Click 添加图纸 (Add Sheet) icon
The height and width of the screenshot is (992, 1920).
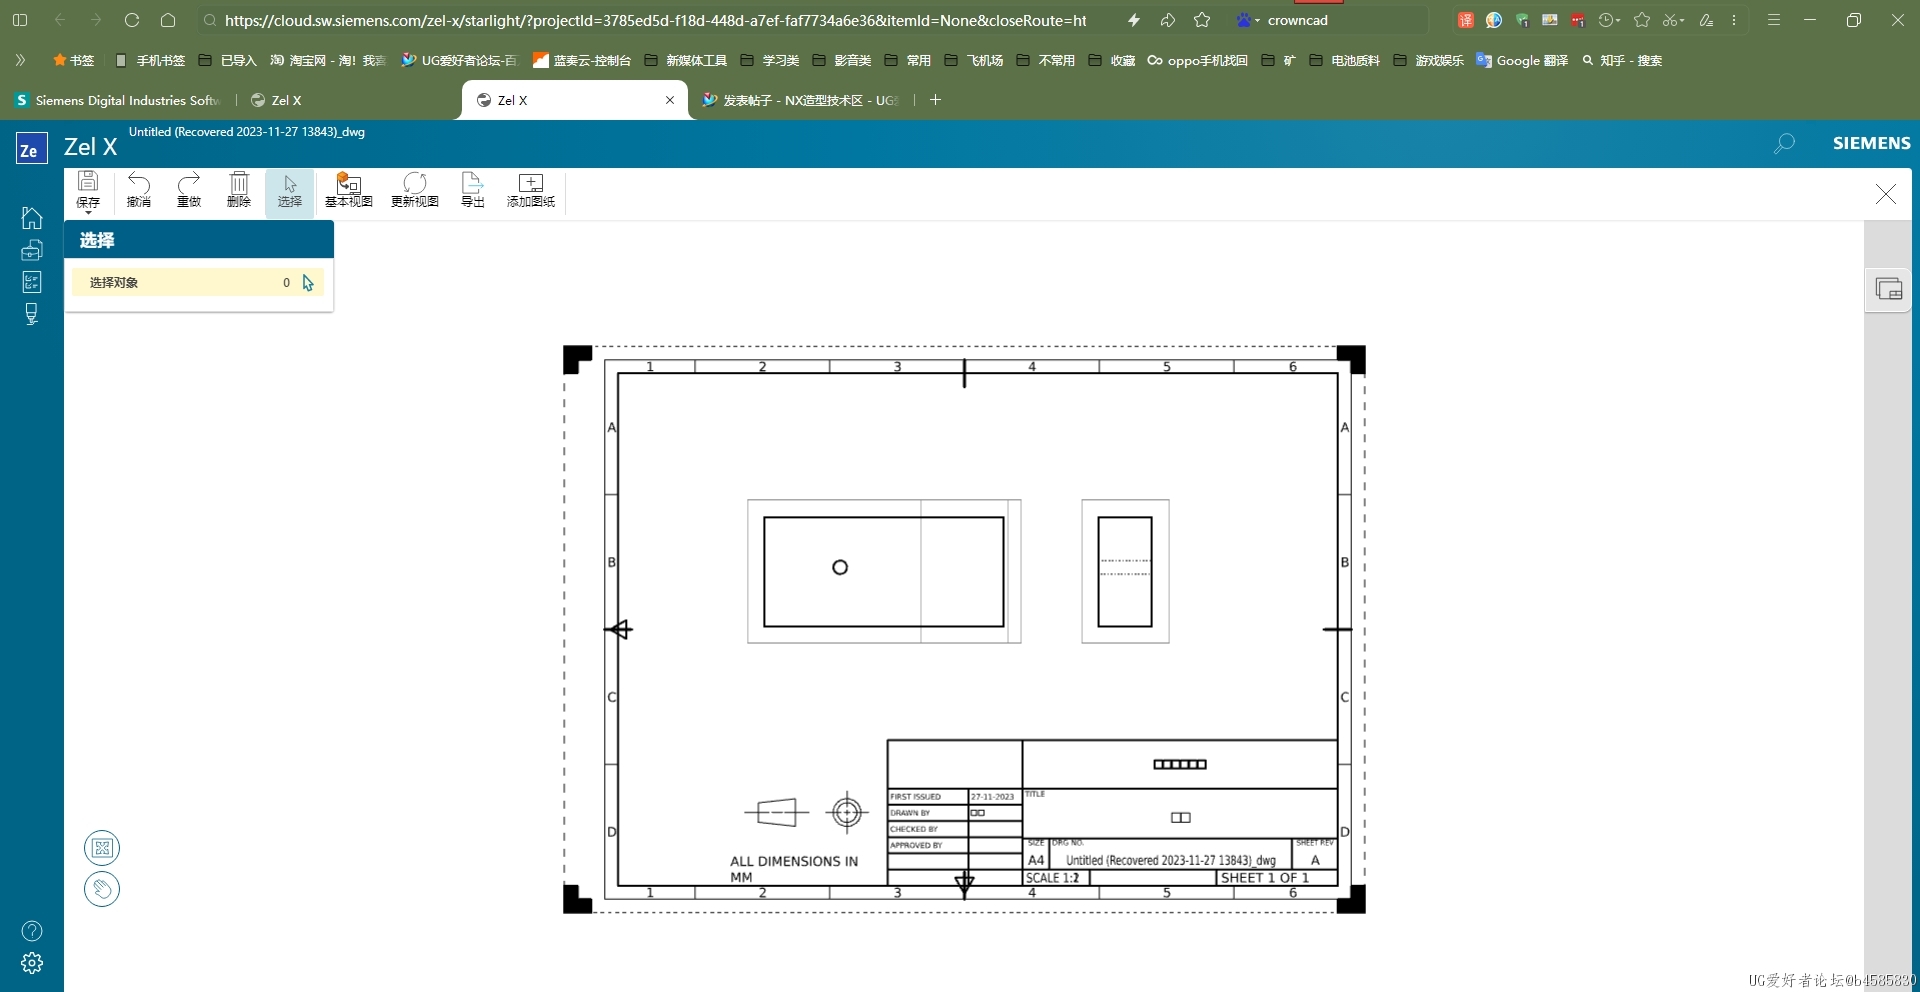pyautogui.click(x=531, y=189)
